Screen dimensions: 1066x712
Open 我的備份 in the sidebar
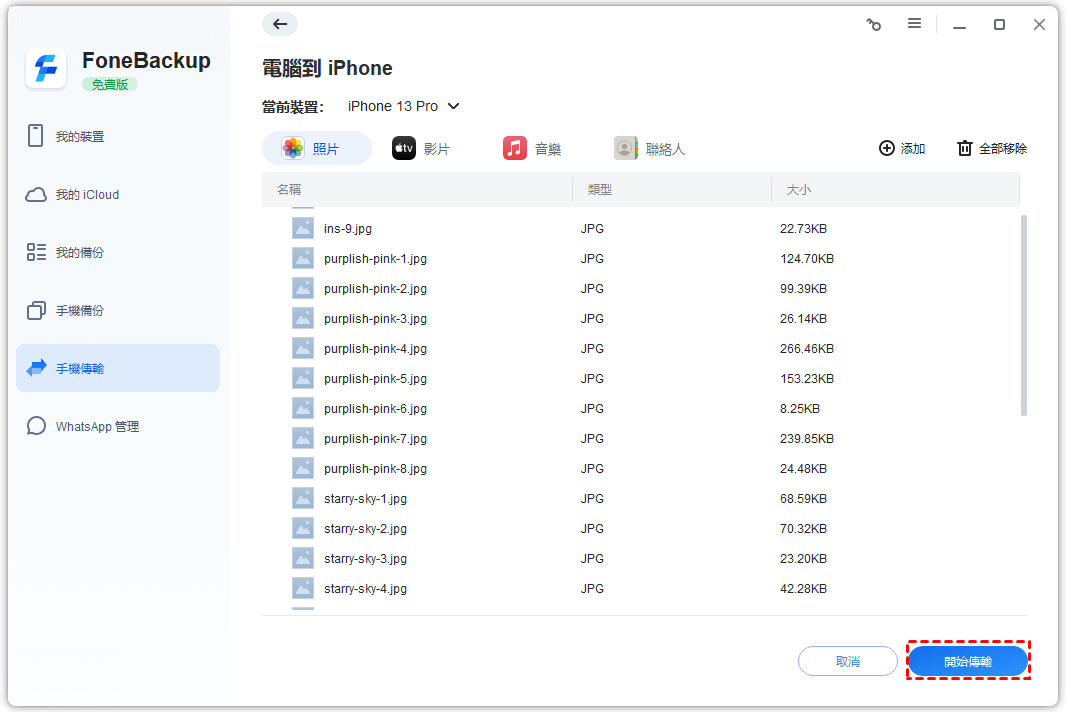(x=79, y=253)
